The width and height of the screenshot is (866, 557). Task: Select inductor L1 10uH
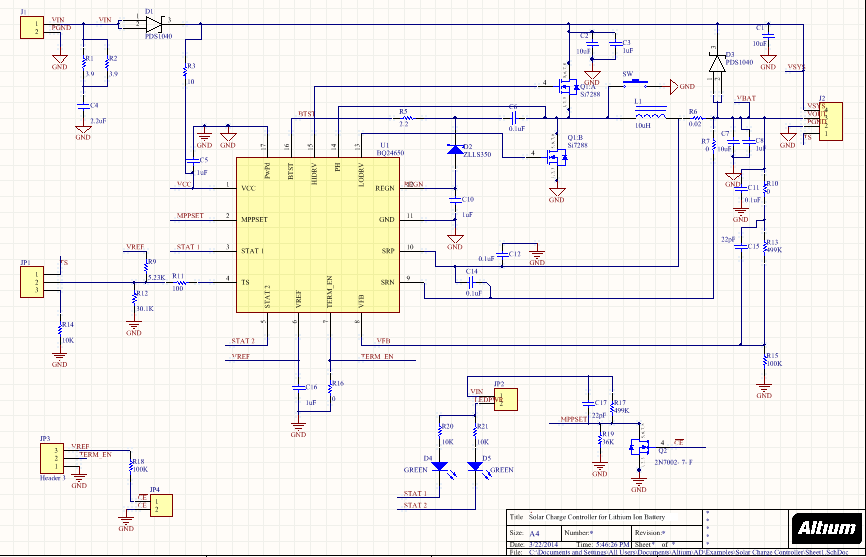click(651, 113)
